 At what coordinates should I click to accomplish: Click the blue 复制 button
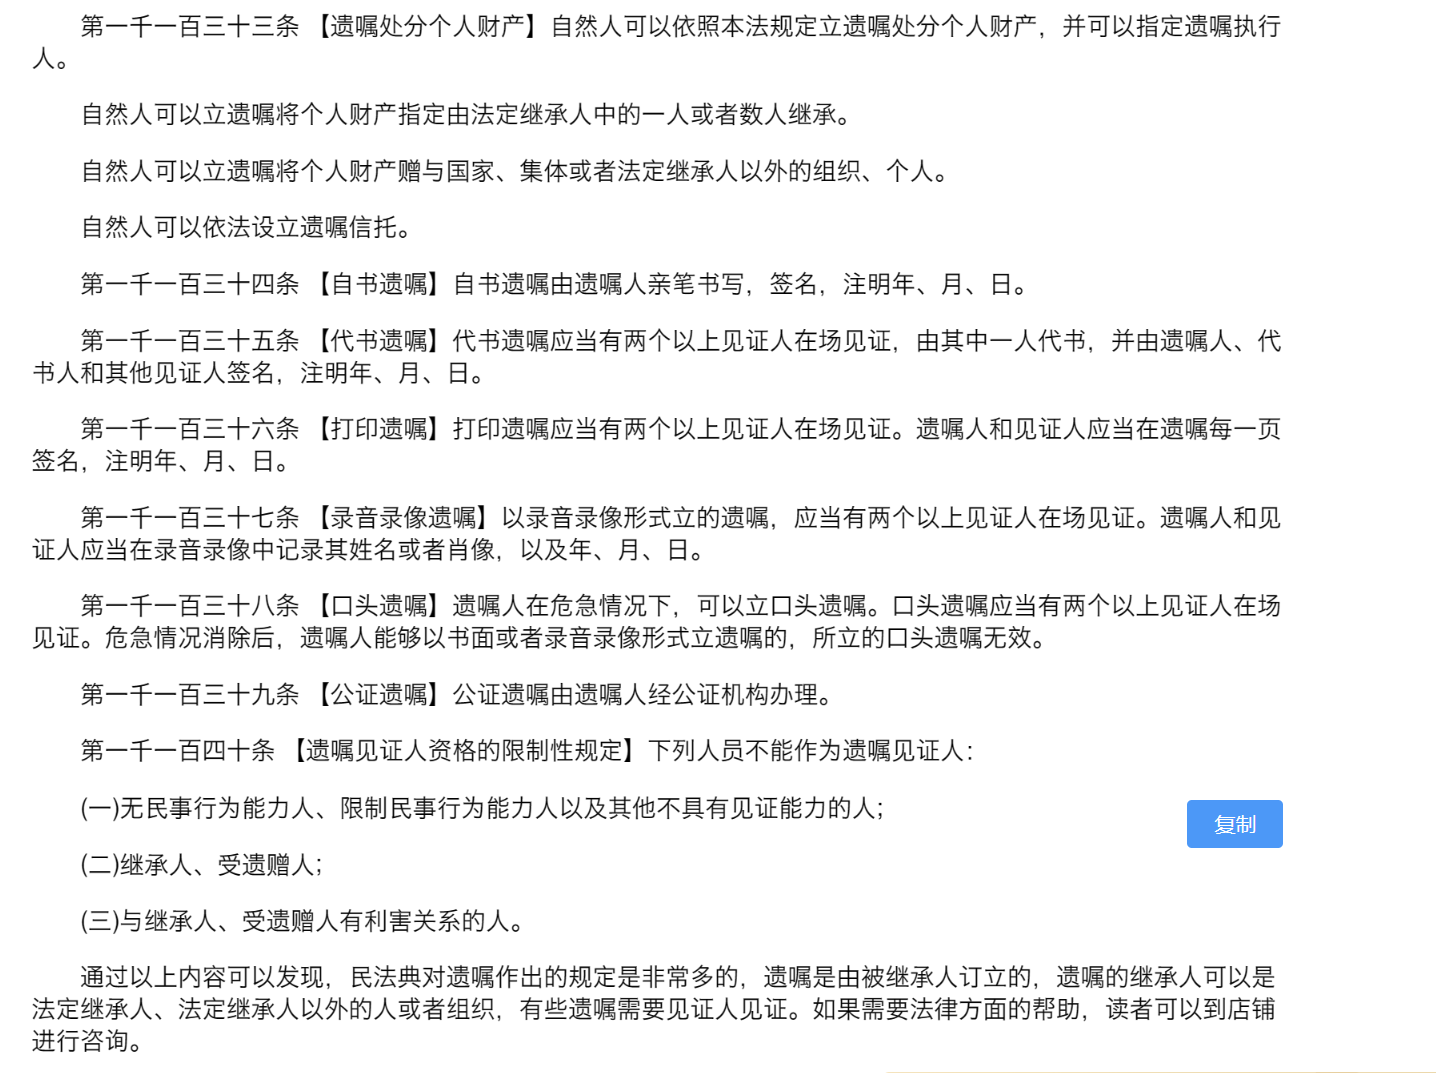pyautogui.click(x=1234, y=824)
